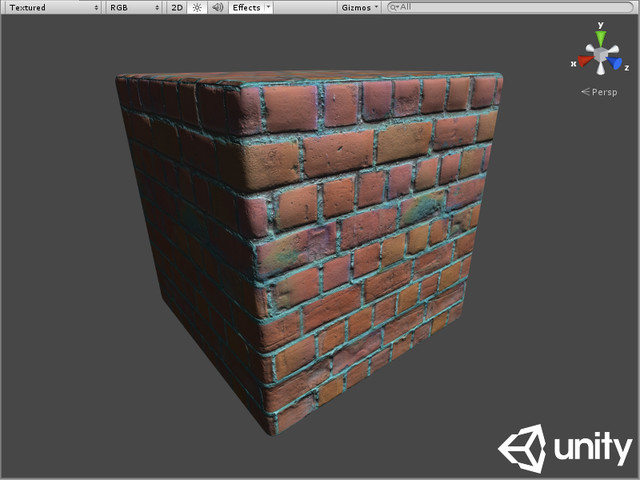Toggle 2D scene view mode

click(x=177, y=7)
